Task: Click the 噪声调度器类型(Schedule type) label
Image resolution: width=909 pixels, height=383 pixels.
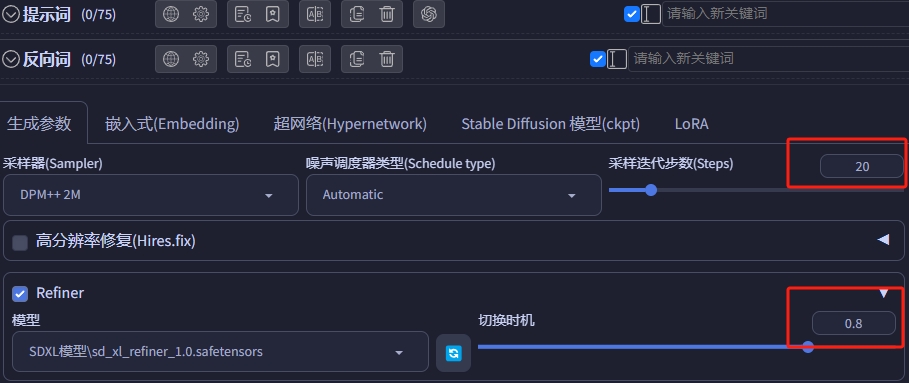Action: pyautogui.click(x=401, y=164)
